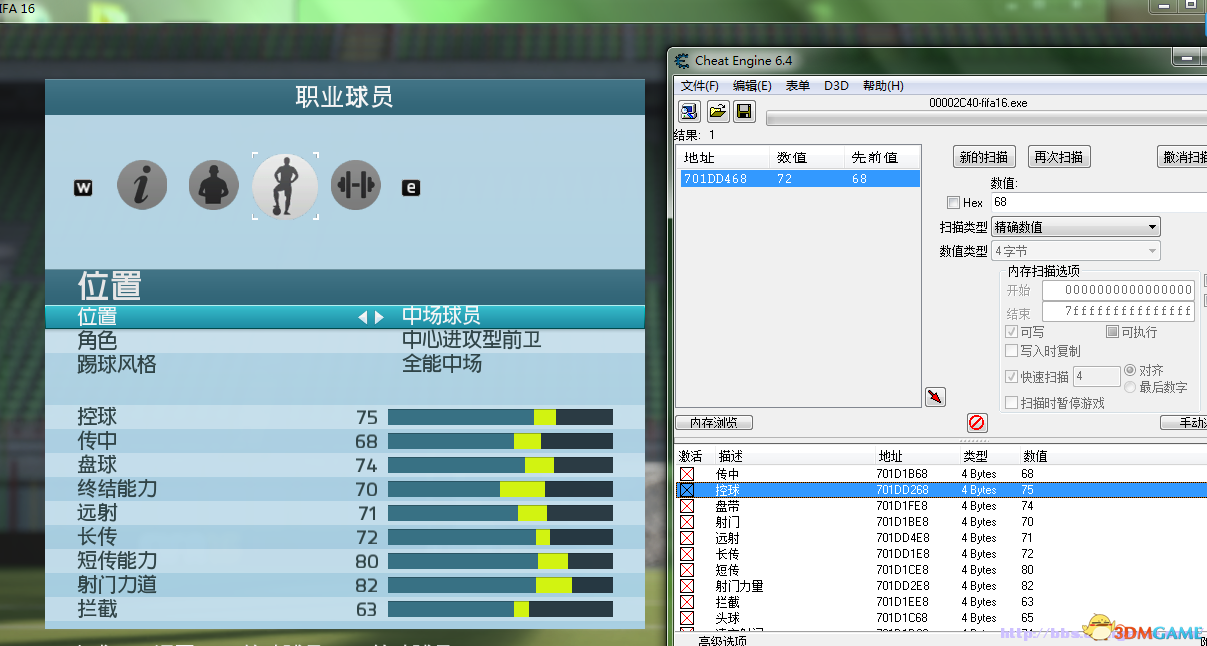Select the 角色 role row in game
This screenshot has width=1207, height=646.
345,341
